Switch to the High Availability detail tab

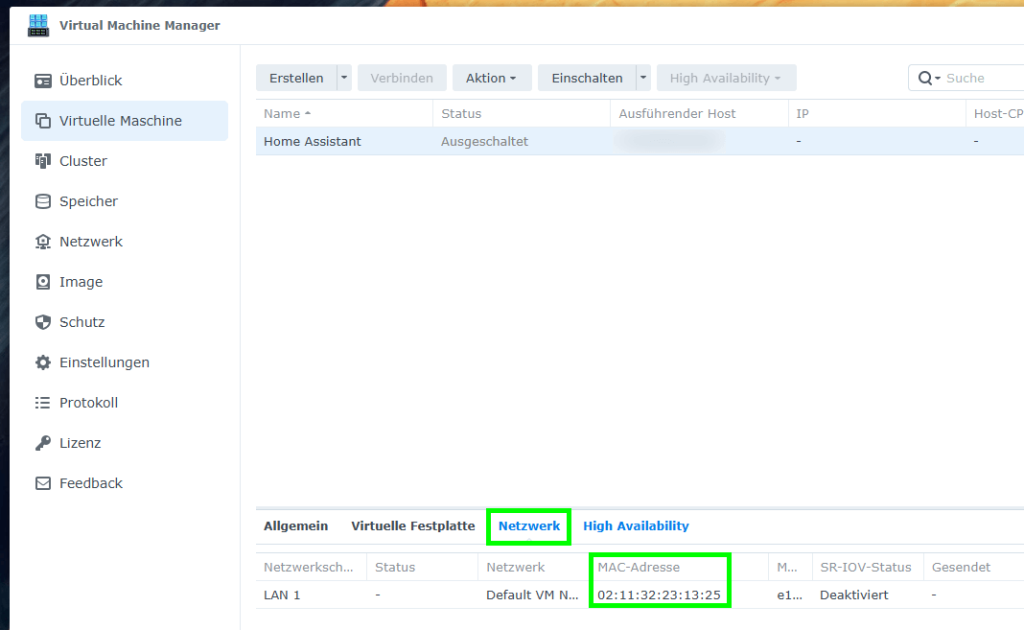click(636, 525)
